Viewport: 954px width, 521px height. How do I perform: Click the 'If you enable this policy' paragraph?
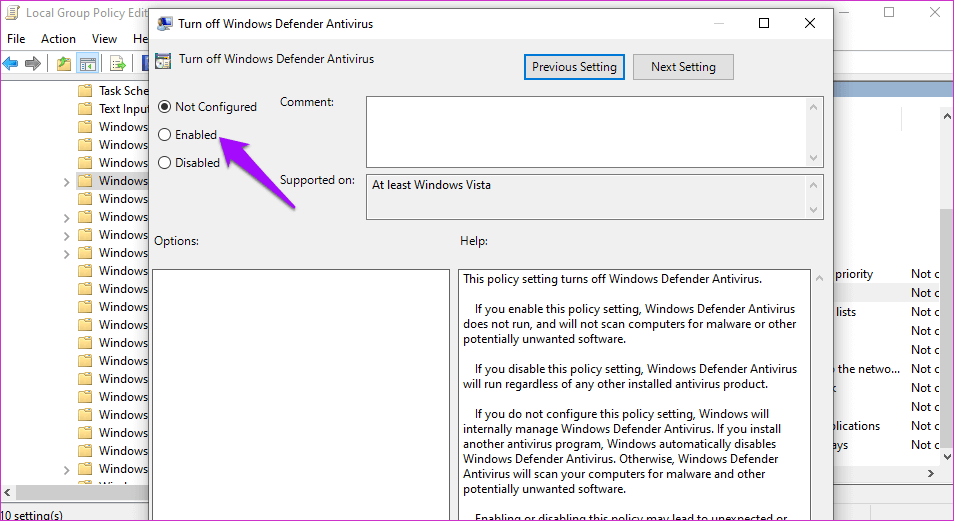click(629, 324)
